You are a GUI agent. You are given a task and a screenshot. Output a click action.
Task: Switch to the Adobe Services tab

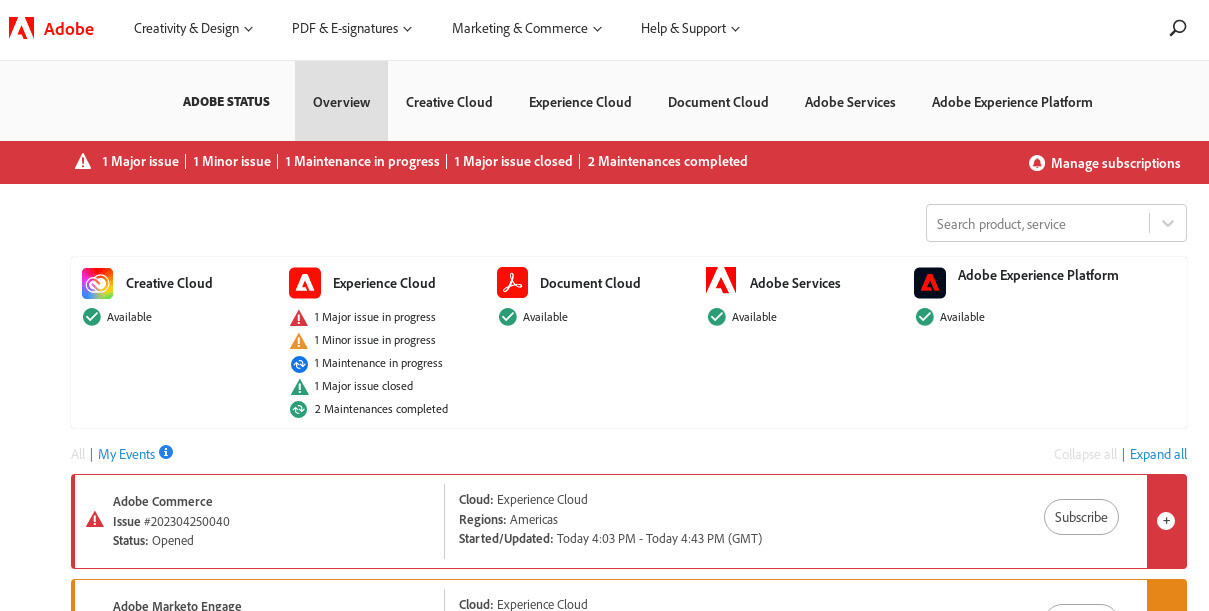pyautogui.click(x=850, y=101)
